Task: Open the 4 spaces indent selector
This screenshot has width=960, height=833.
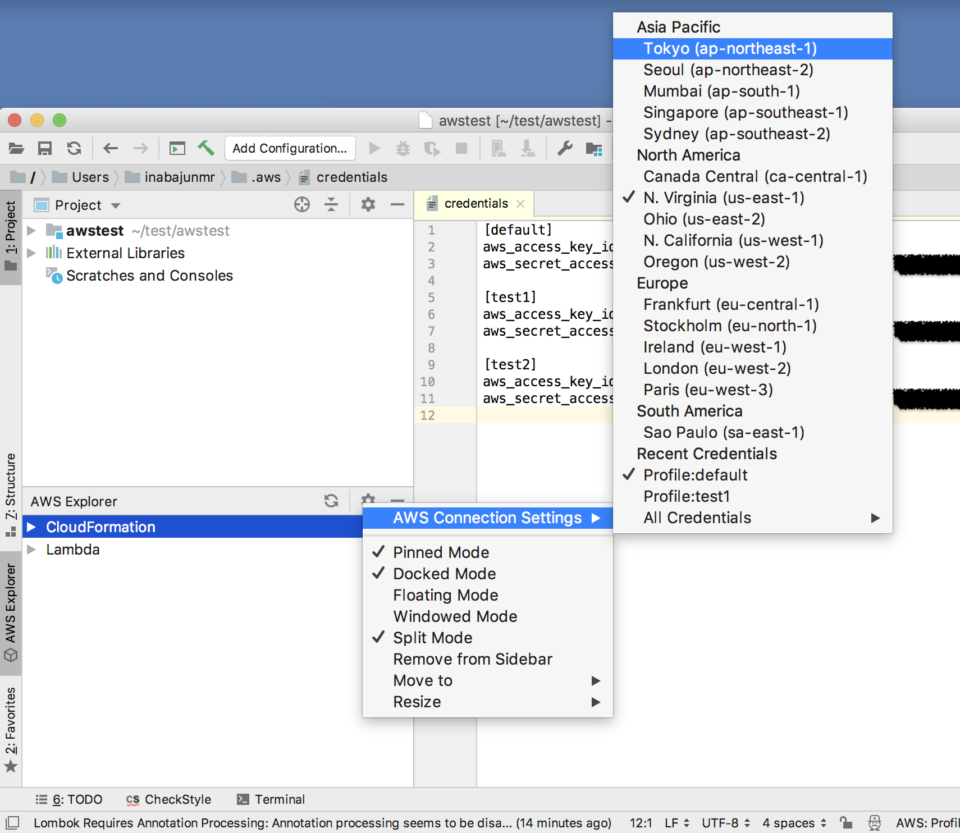Action: click(794, 823)
